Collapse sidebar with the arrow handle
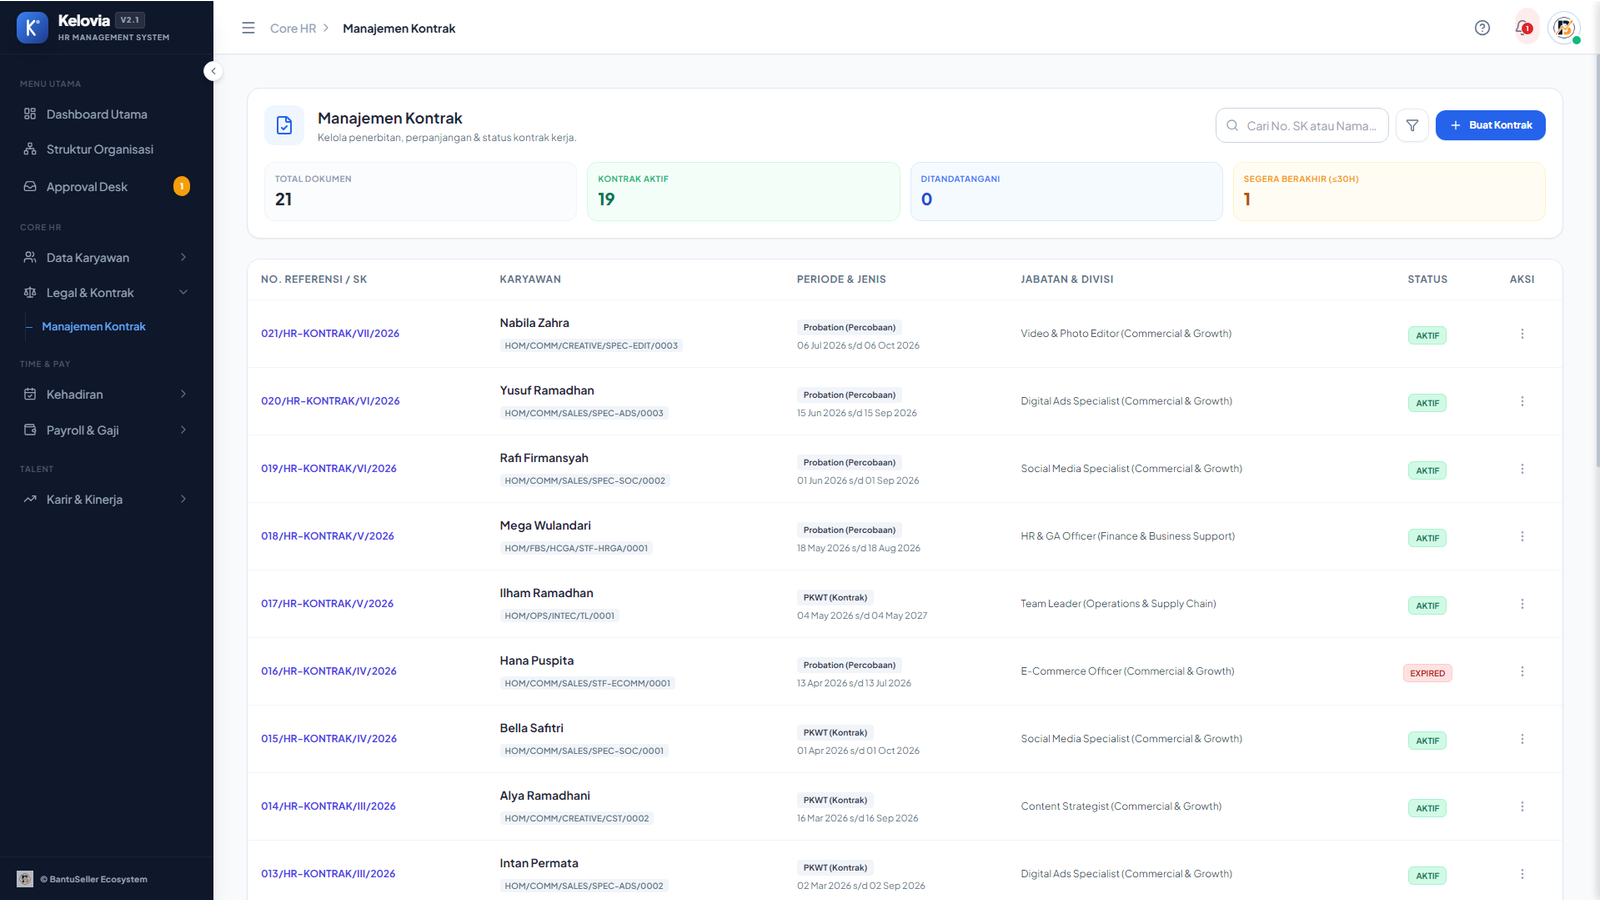The height and width of the screenshot is (900, 1600). point(213,71)
